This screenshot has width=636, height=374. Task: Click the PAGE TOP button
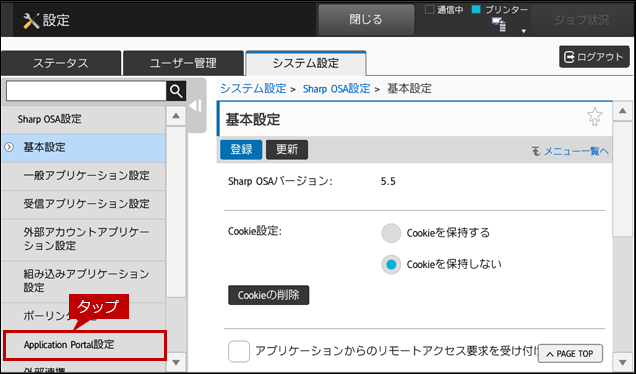[570, 354]
